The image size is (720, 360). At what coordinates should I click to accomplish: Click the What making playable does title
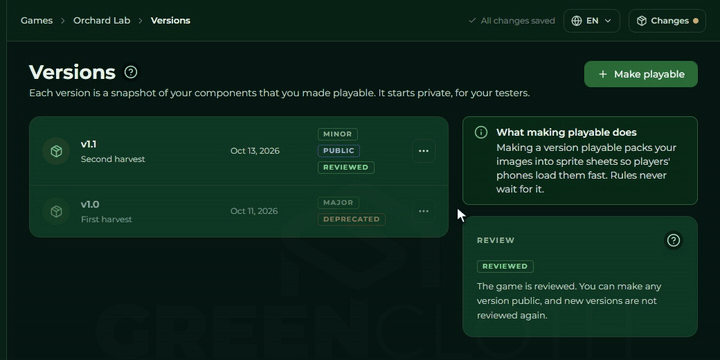click(566, 133)
